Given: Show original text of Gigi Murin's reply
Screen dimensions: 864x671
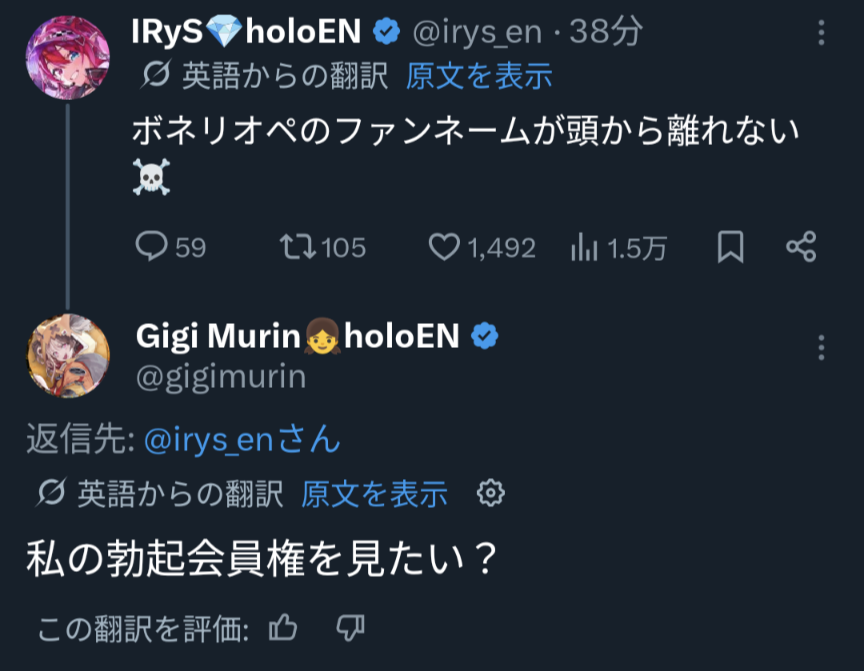Looking at the screenshot, I should [x=374, y=493].
